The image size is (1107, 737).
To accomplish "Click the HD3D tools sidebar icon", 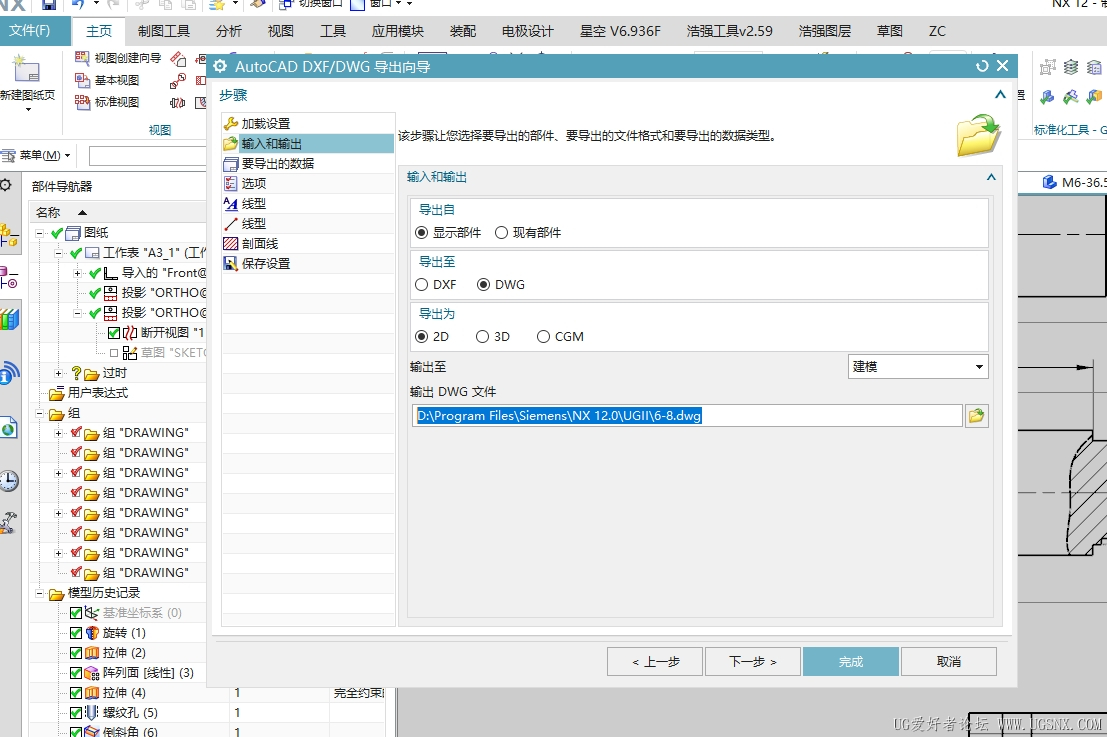I will [9, 373].
